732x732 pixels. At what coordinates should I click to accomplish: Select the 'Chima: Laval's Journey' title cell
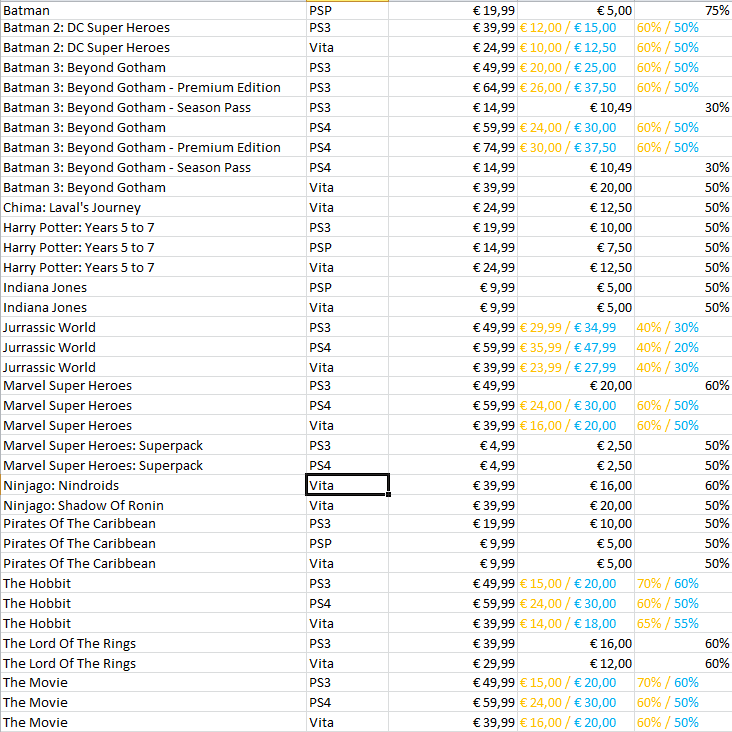(x=153, y=207)
